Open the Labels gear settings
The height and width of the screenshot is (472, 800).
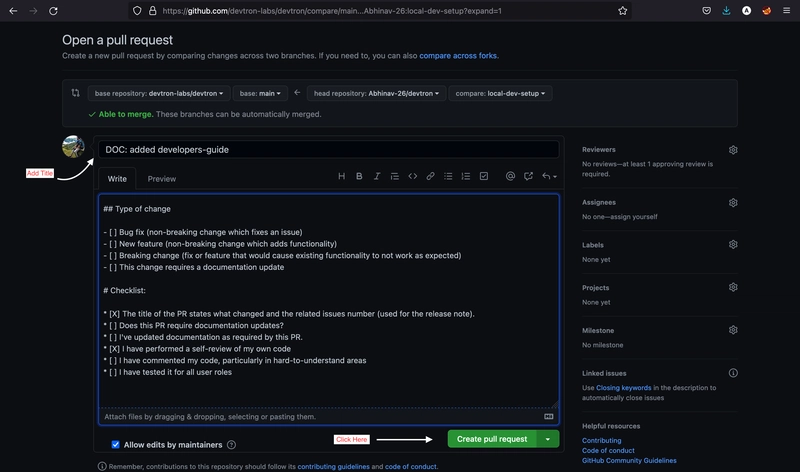(x=733, y=244)
